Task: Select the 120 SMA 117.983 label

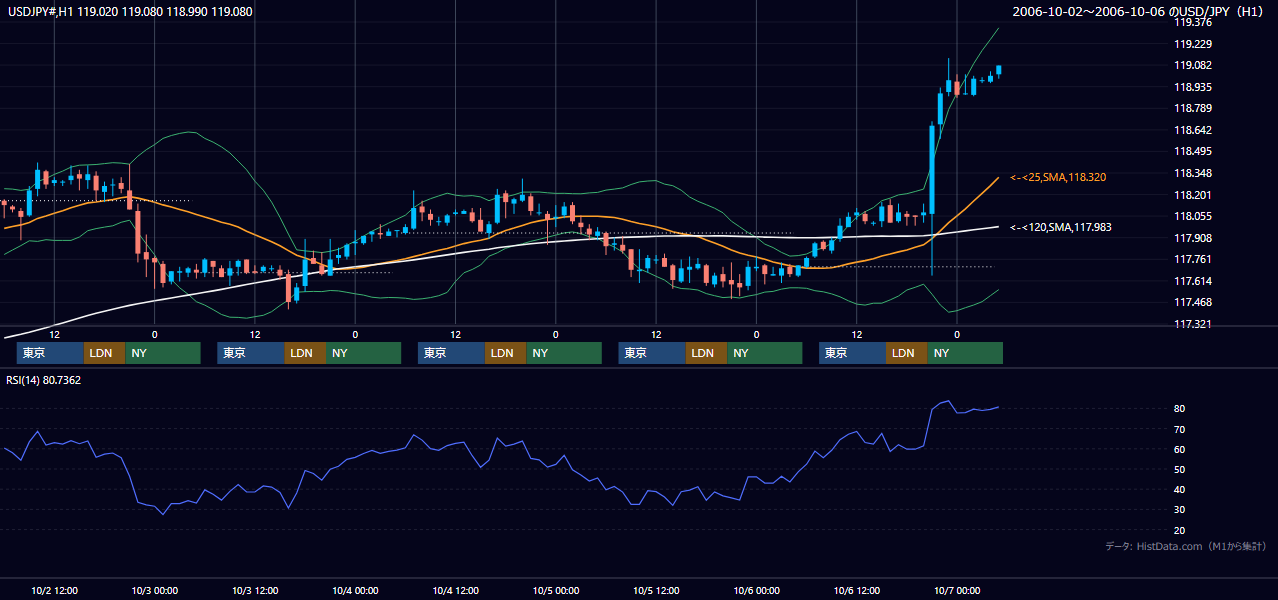Action: (x=1061, y=227)
